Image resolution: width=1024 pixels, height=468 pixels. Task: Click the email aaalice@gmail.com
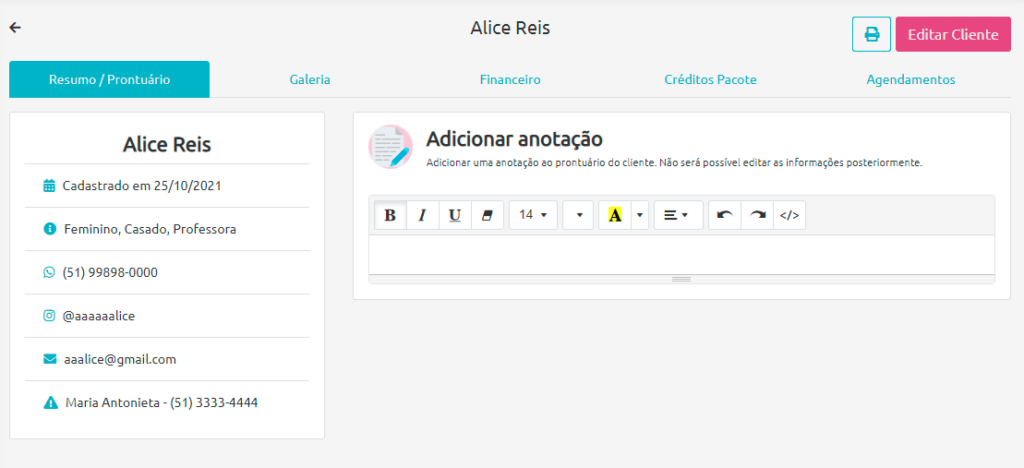tap(120, 360)
